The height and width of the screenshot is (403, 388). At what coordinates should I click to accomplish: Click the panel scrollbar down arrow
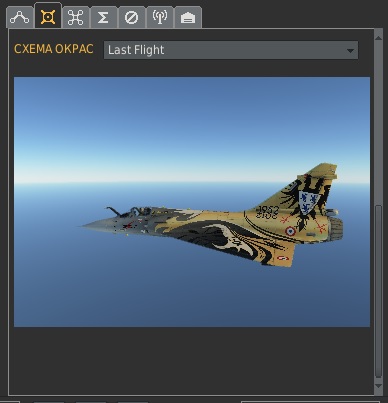[378, 386]
